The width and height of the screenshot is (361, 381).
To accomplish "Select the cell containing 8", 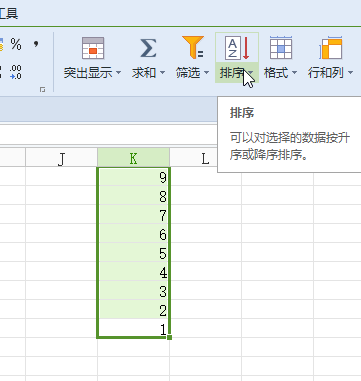I will (133, 195).
